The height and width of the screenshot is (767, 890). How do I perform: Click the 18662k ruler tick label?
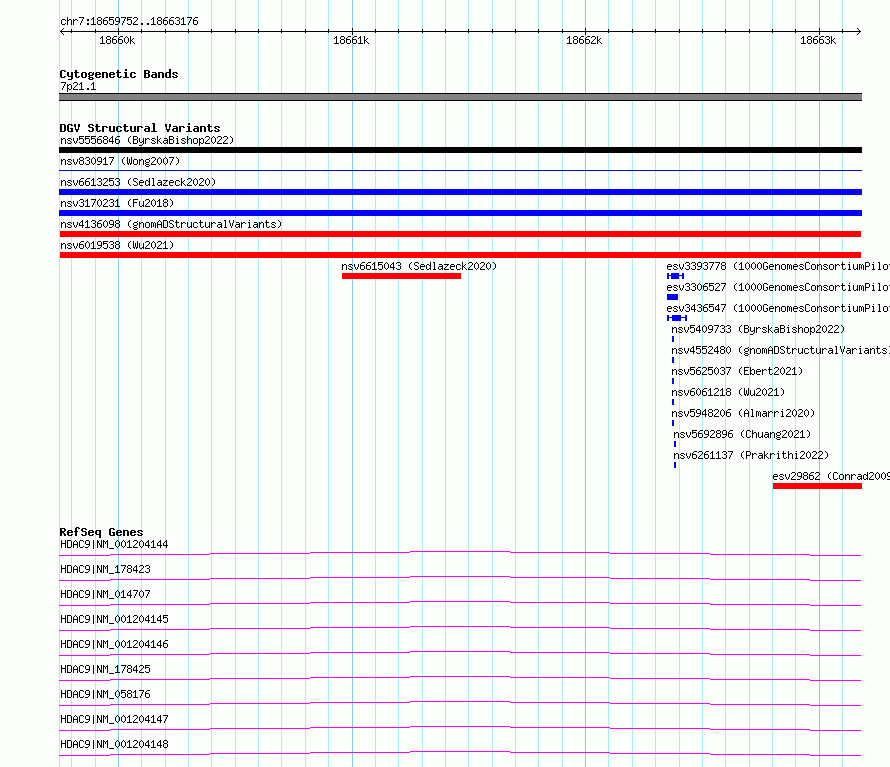point(584,40)
